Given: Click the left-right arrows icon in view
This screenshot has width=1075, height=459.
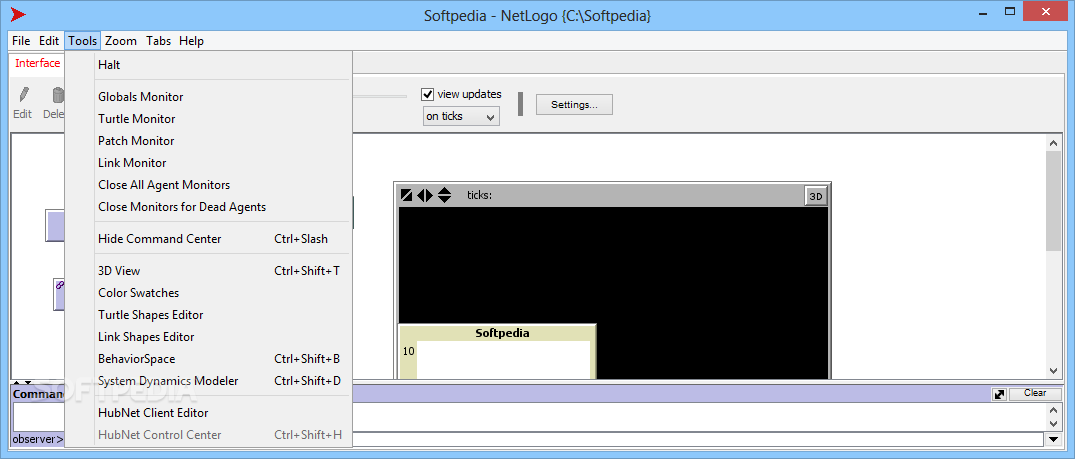Looking at the screenshot, I should 425,196.
